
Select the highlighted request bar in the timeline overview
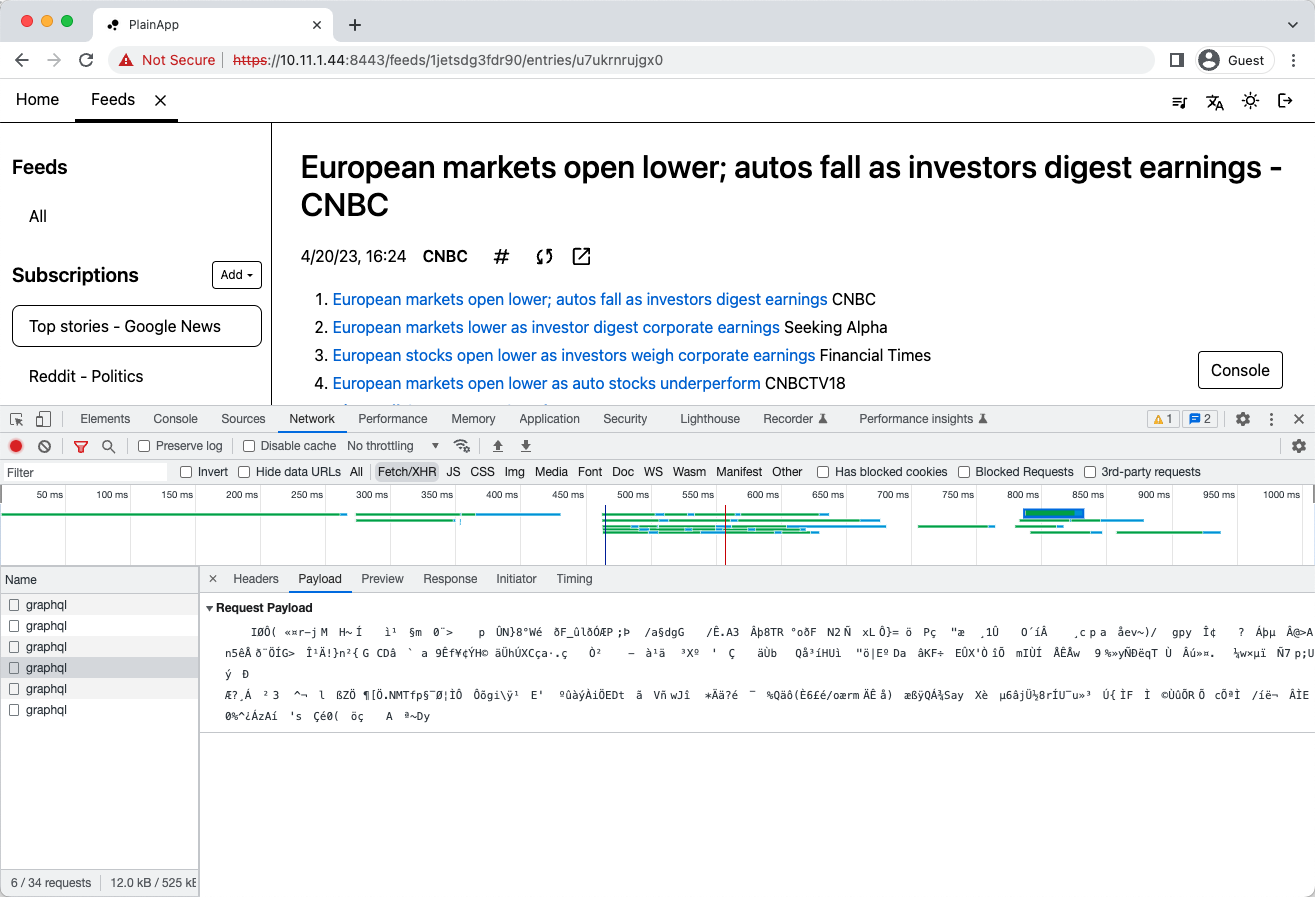coord(1053,513)
